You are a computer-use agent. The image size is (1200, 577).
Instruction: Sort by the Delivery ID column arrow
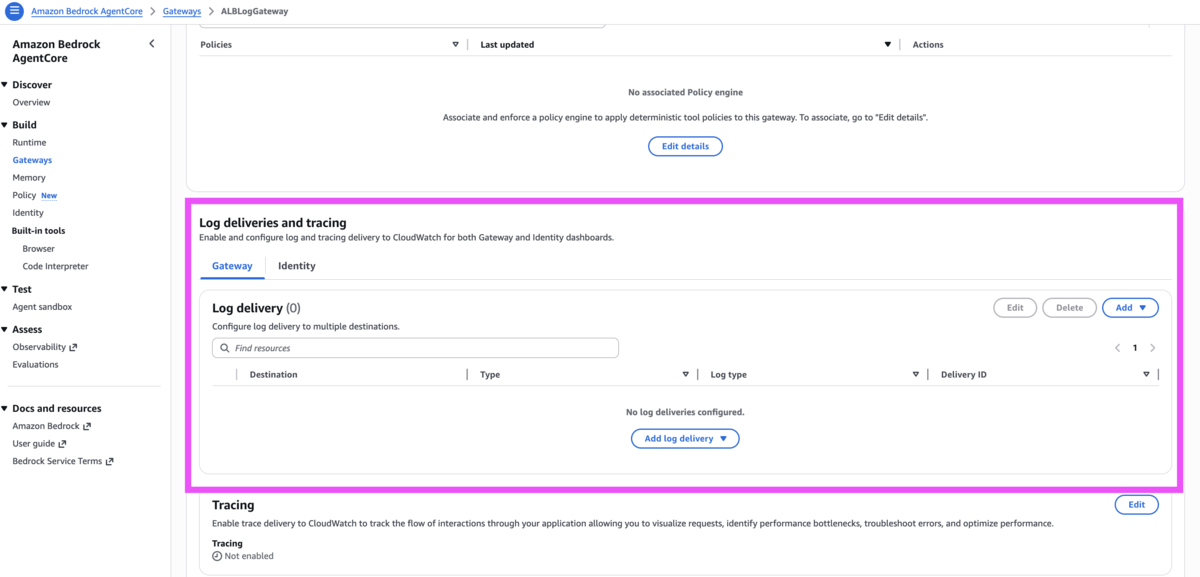tap(1146, 375)
